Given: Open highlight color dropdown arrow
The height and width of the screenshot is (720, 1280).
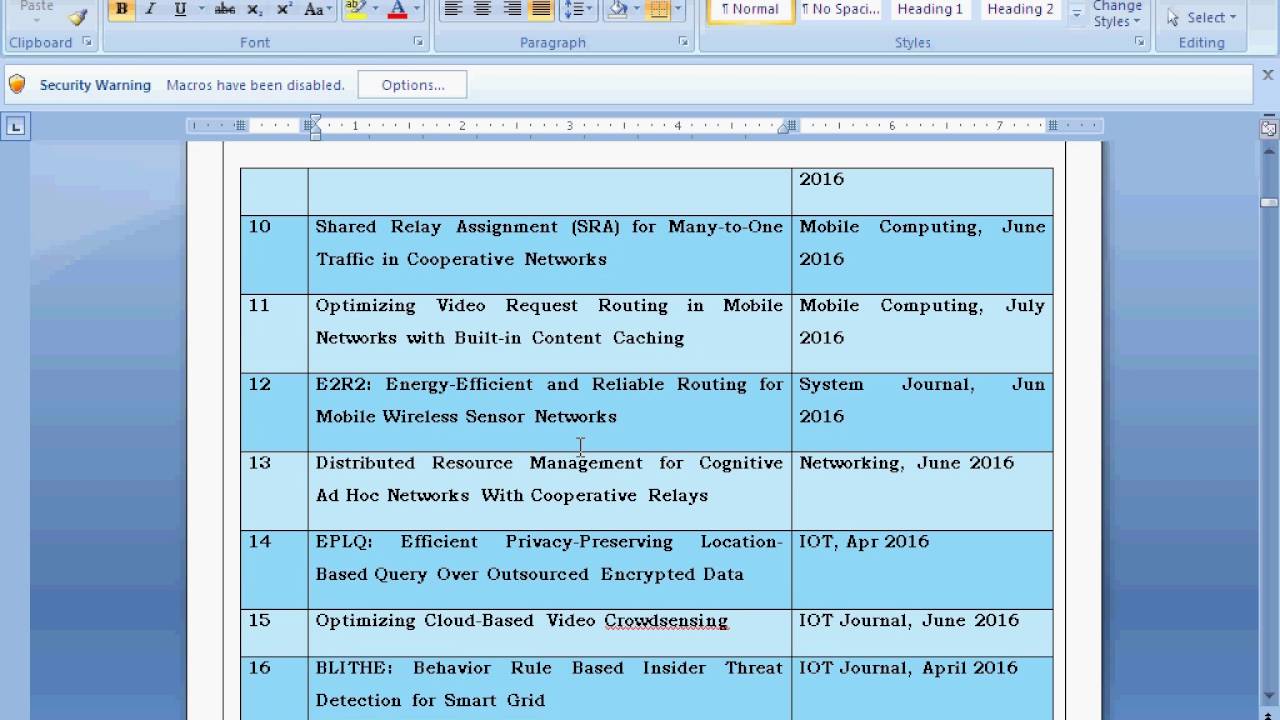Looking at the screenshot, I should [x=375, y=9].
